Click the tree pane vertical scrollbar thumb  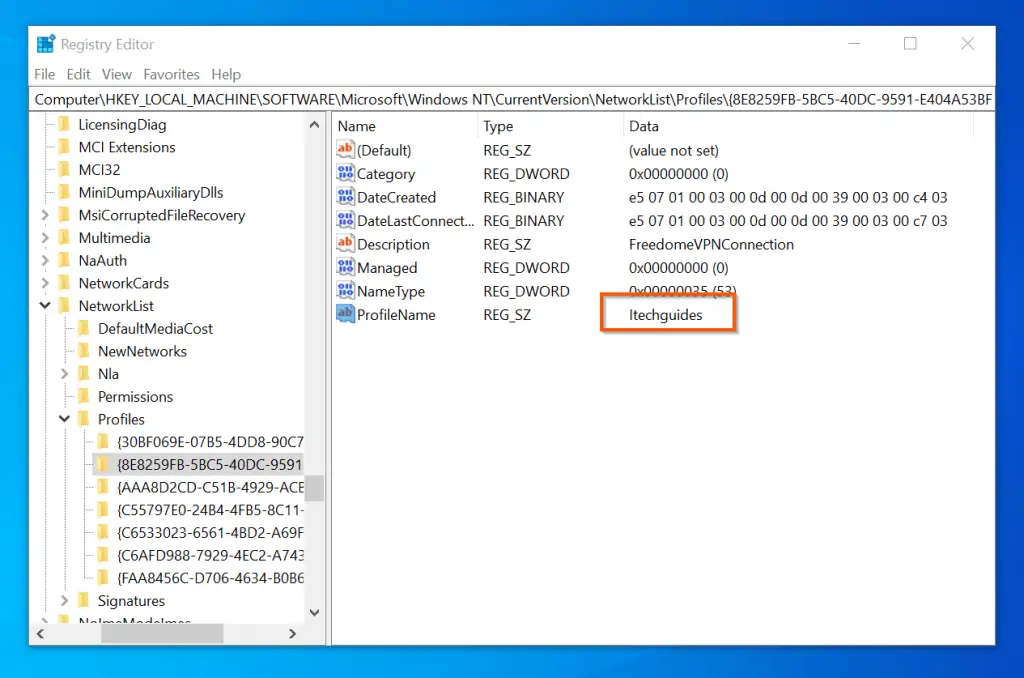pyautogui.click(x=314, y=488)
